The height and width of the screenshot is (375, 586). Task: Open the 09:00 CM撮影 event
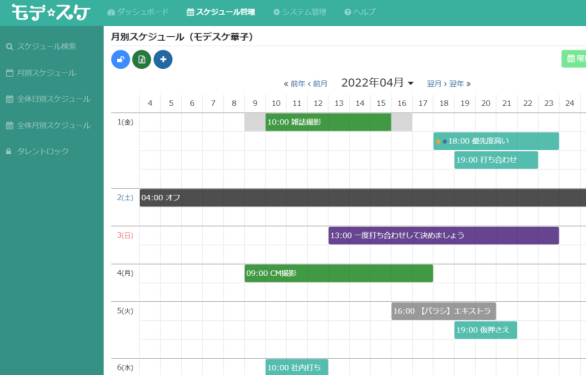[x=339, y=273]
